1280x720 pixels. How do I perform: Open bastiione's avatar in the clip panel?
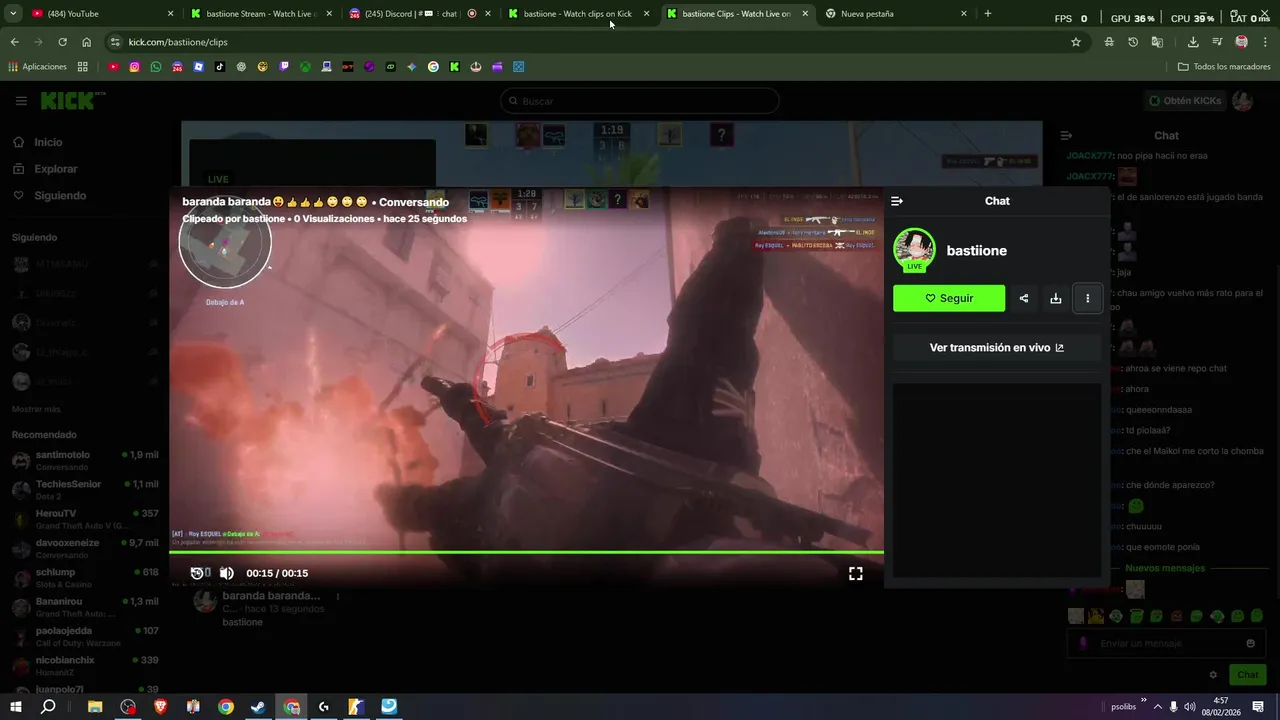coord(914,250)
